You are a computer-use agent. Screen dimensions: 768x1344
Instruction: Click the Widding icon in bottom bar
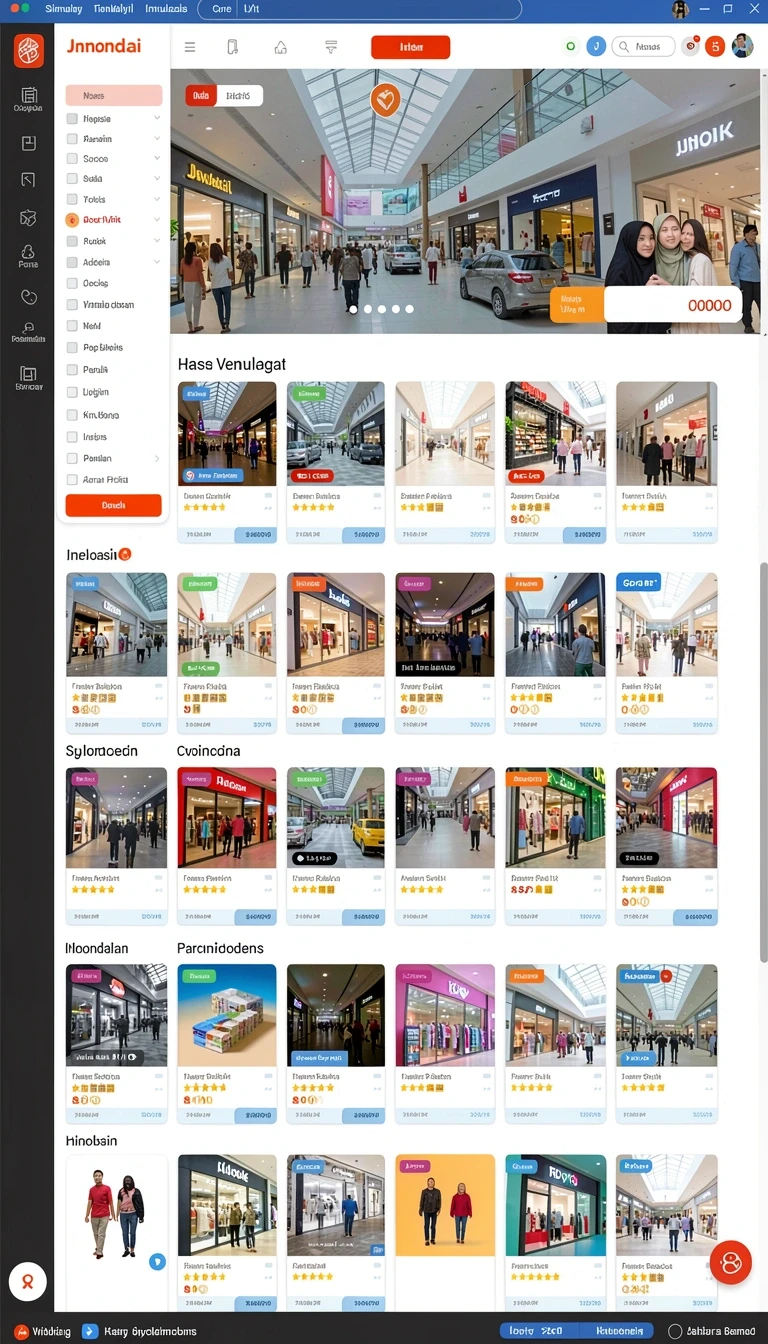pos(21,1331)
